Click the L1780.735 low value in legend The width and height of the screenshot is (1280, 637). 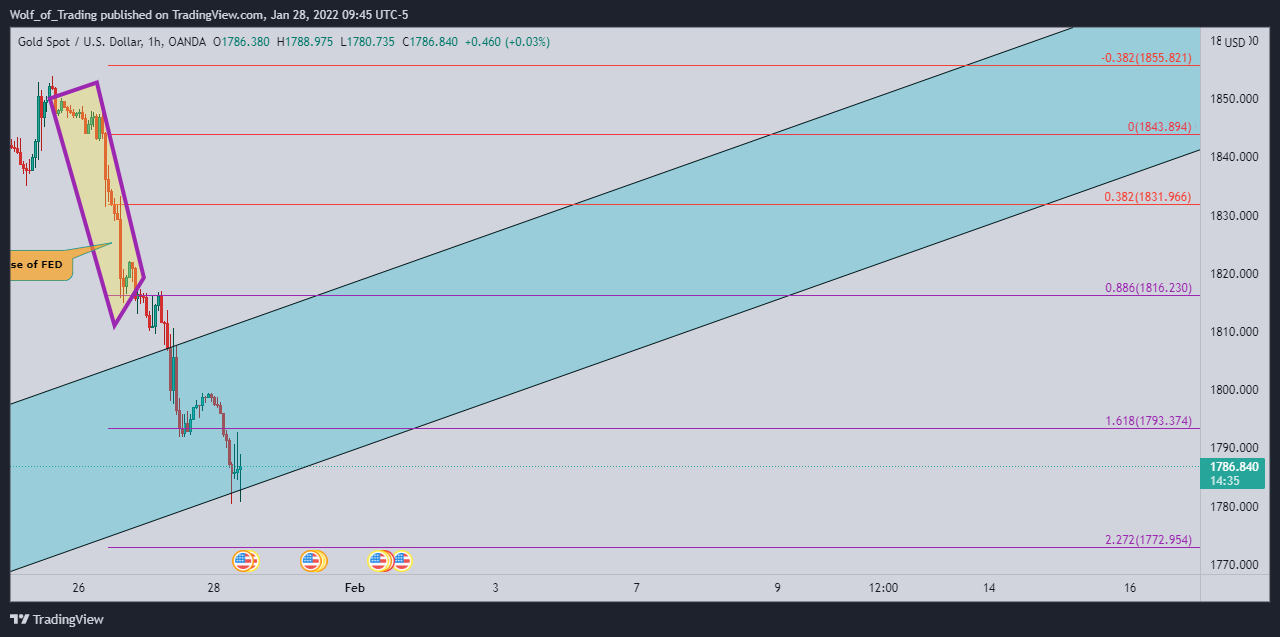coord(366,42)
